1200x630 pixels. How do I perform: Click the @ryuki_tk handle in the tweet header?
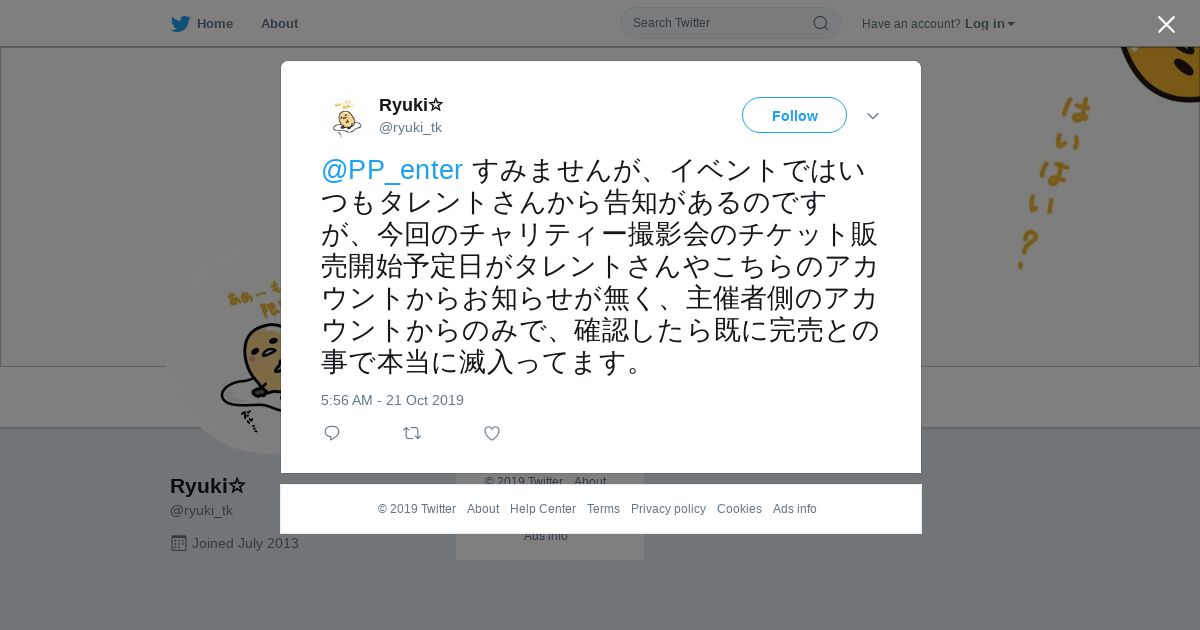(410, 127)
